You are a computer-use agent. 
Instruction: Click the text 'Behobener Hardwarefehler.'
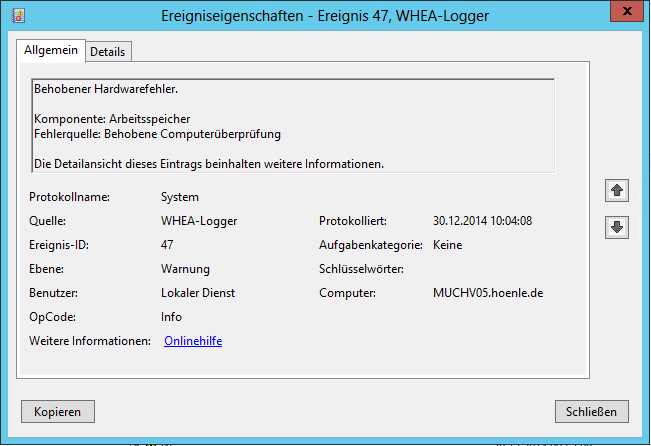106,89
